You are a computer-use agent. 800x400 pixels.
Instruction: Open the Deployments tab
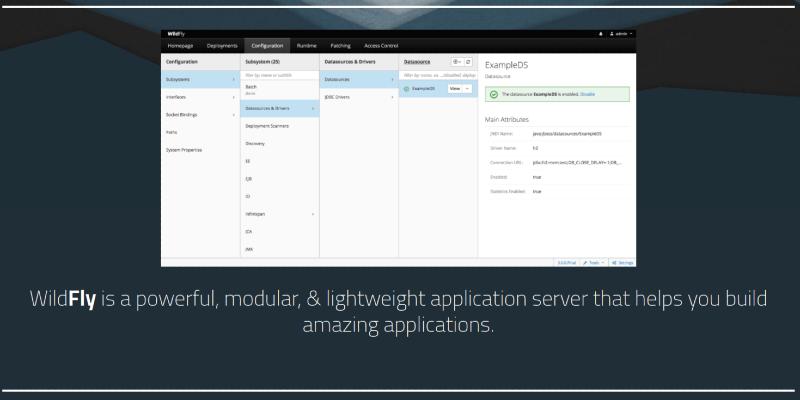pyautogui.click(x=222, y=46)
